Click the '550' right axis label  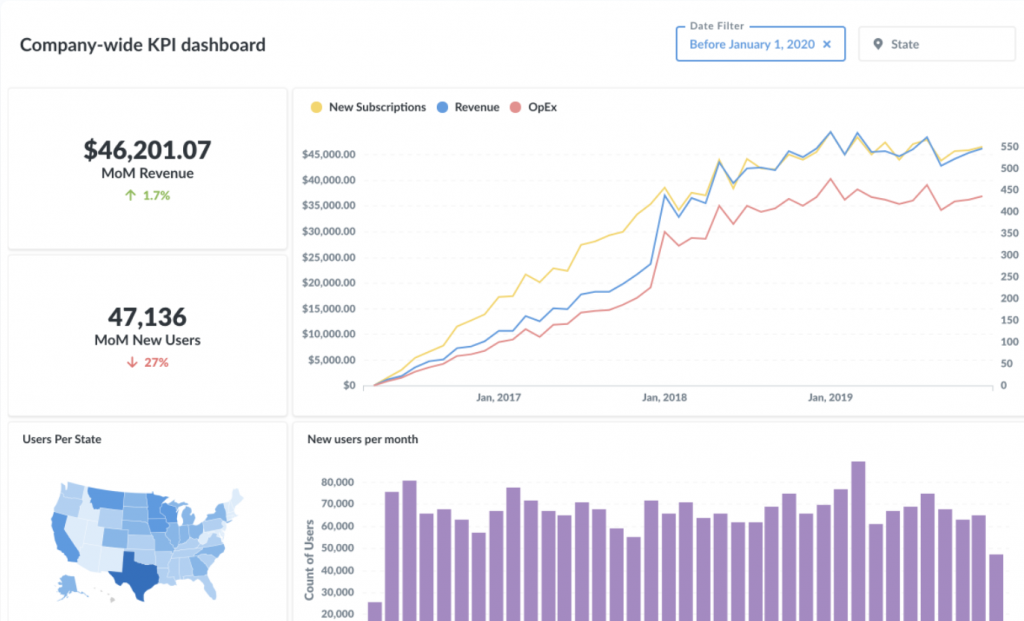click(x=1010, y=147)
